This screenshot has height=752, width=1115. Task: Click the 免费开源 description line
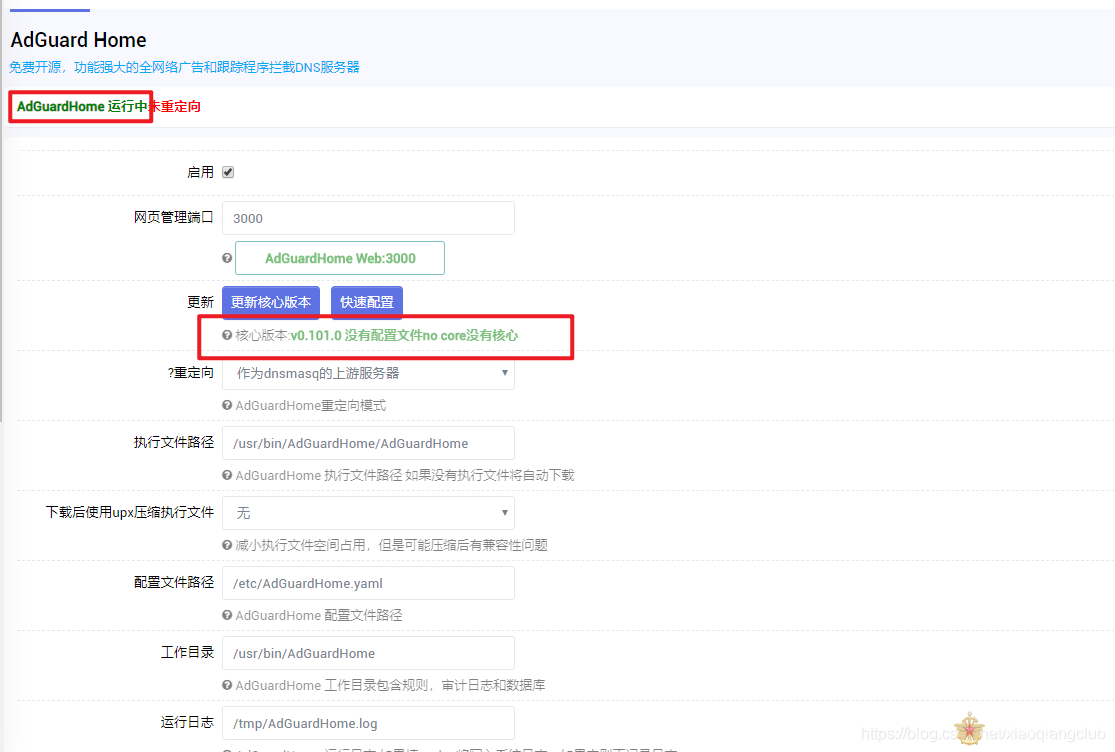point(184,67)
